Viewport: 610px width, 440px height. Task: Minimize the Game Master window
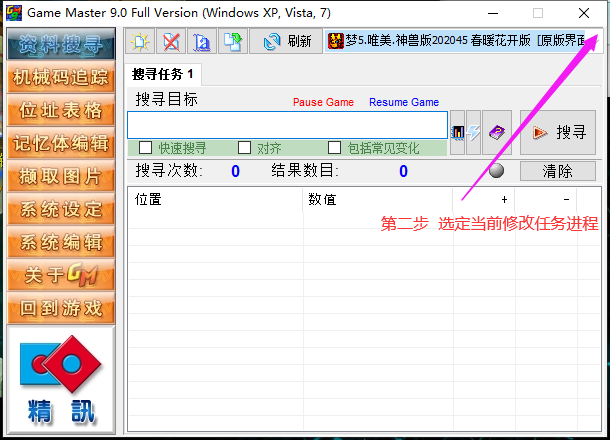493,13
